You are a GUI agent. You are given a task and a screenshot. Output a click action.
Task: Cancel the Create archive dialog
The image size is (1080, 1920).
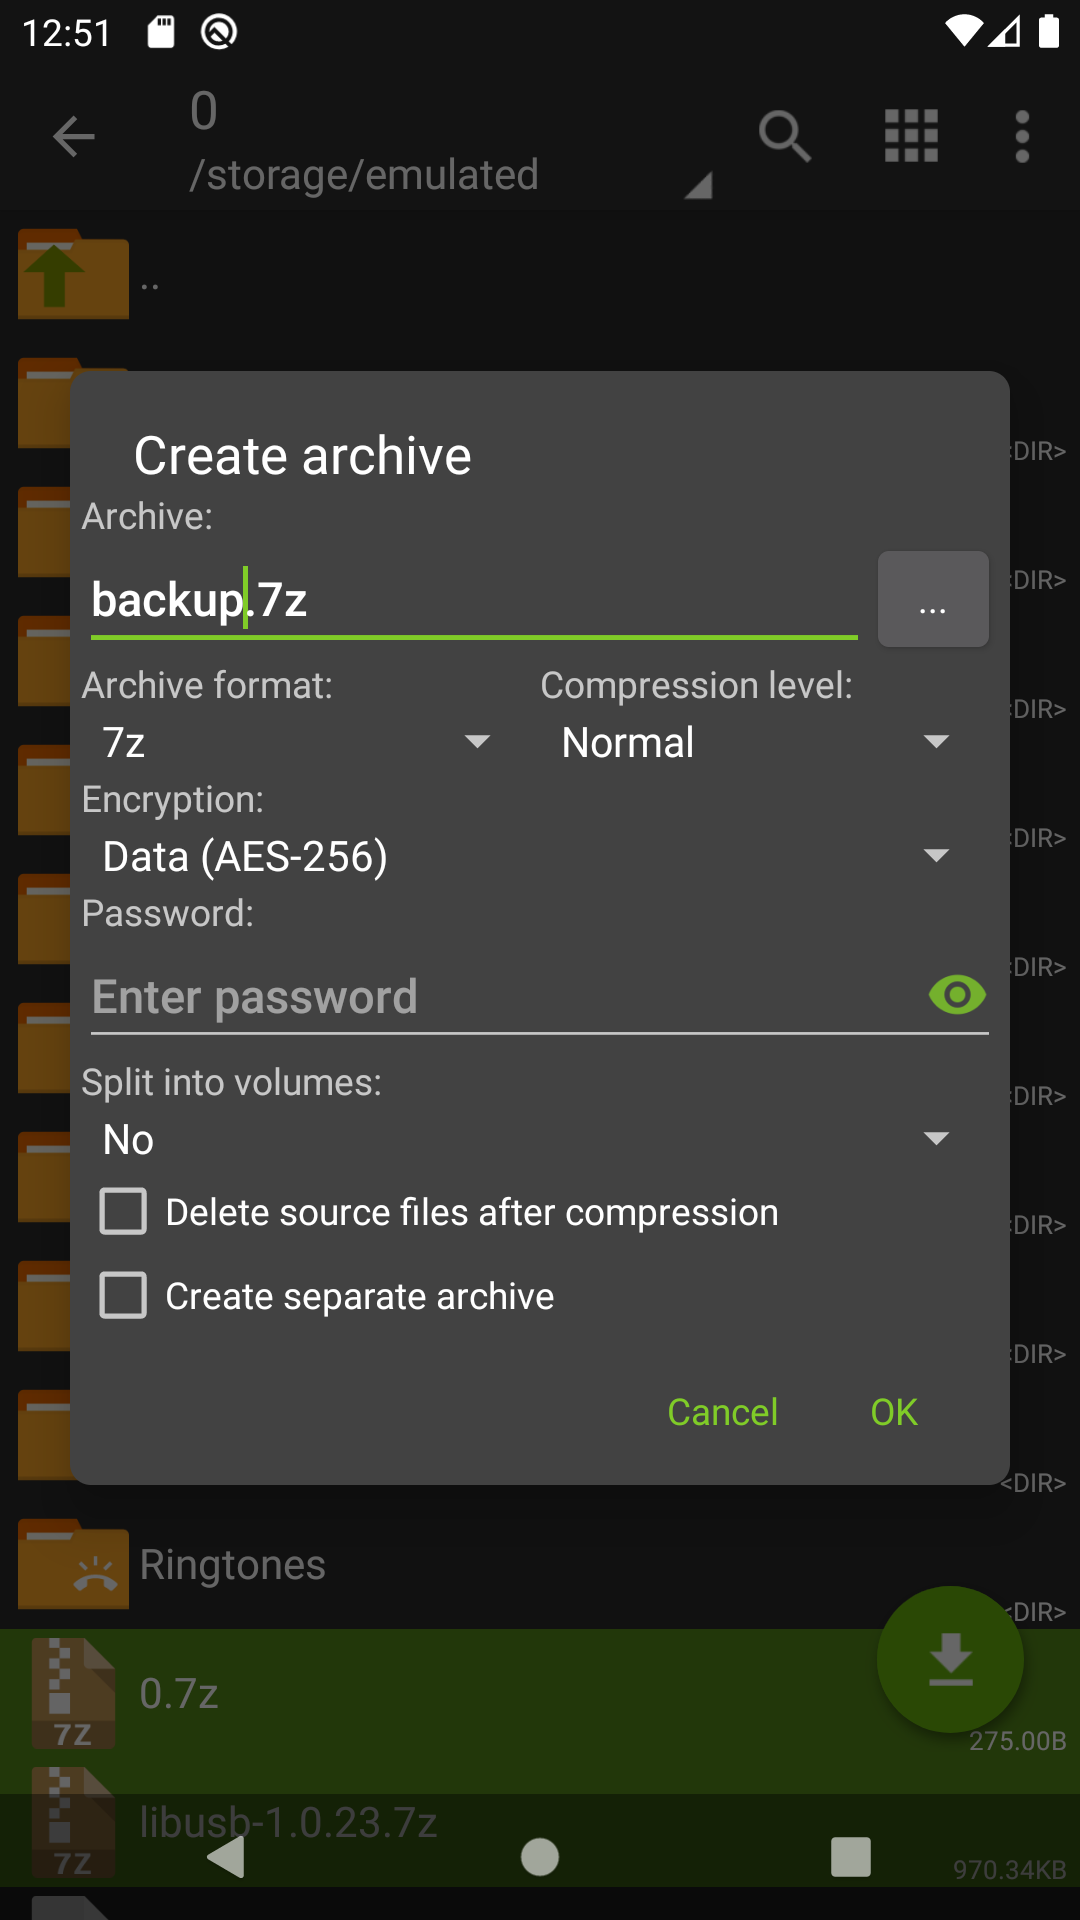coord(722,1412)
